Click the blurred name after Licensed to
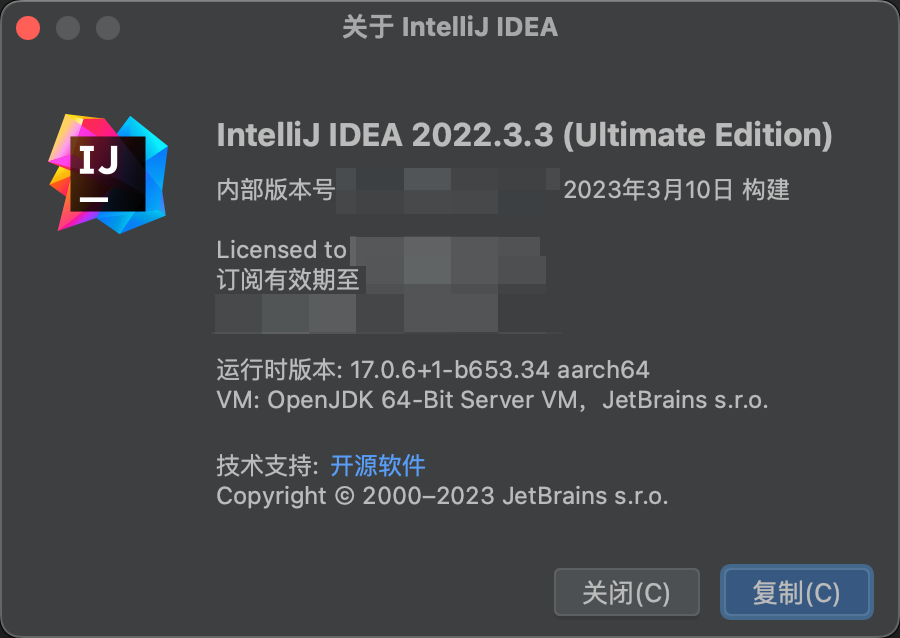This screenshot has width=900, height=638. tap(445, 249)
